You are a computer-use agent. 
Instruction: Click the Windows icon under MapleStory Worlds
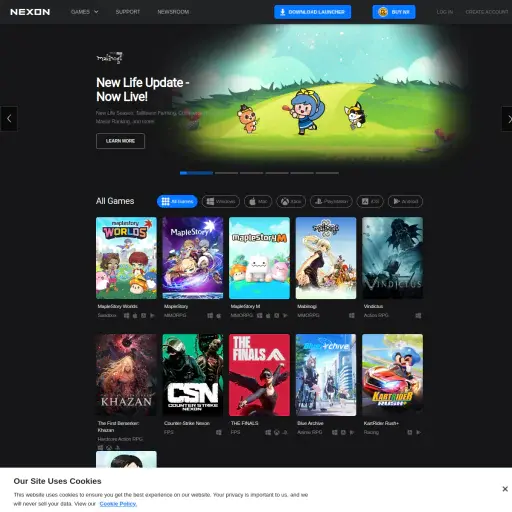click(x=127, y=315)
